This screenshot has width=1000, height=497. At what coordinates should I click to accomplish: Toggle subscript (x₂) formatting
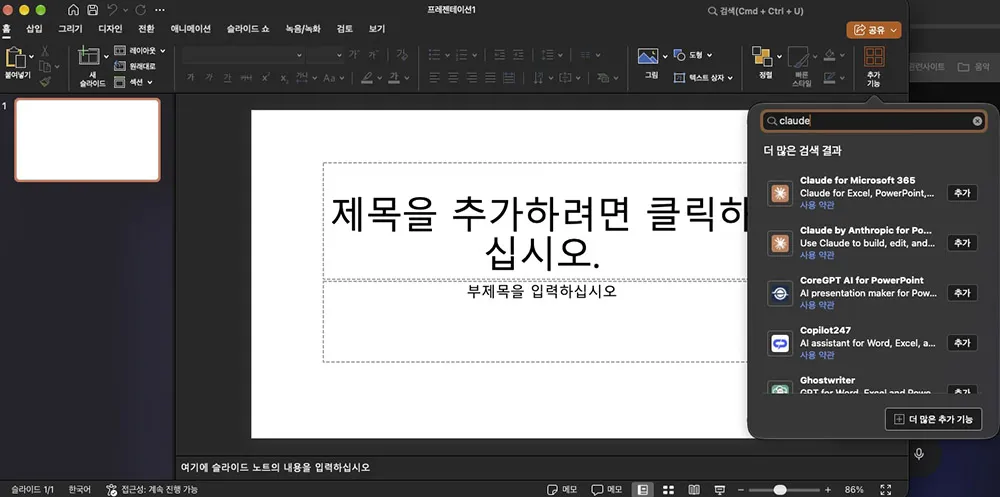point(284,78)
